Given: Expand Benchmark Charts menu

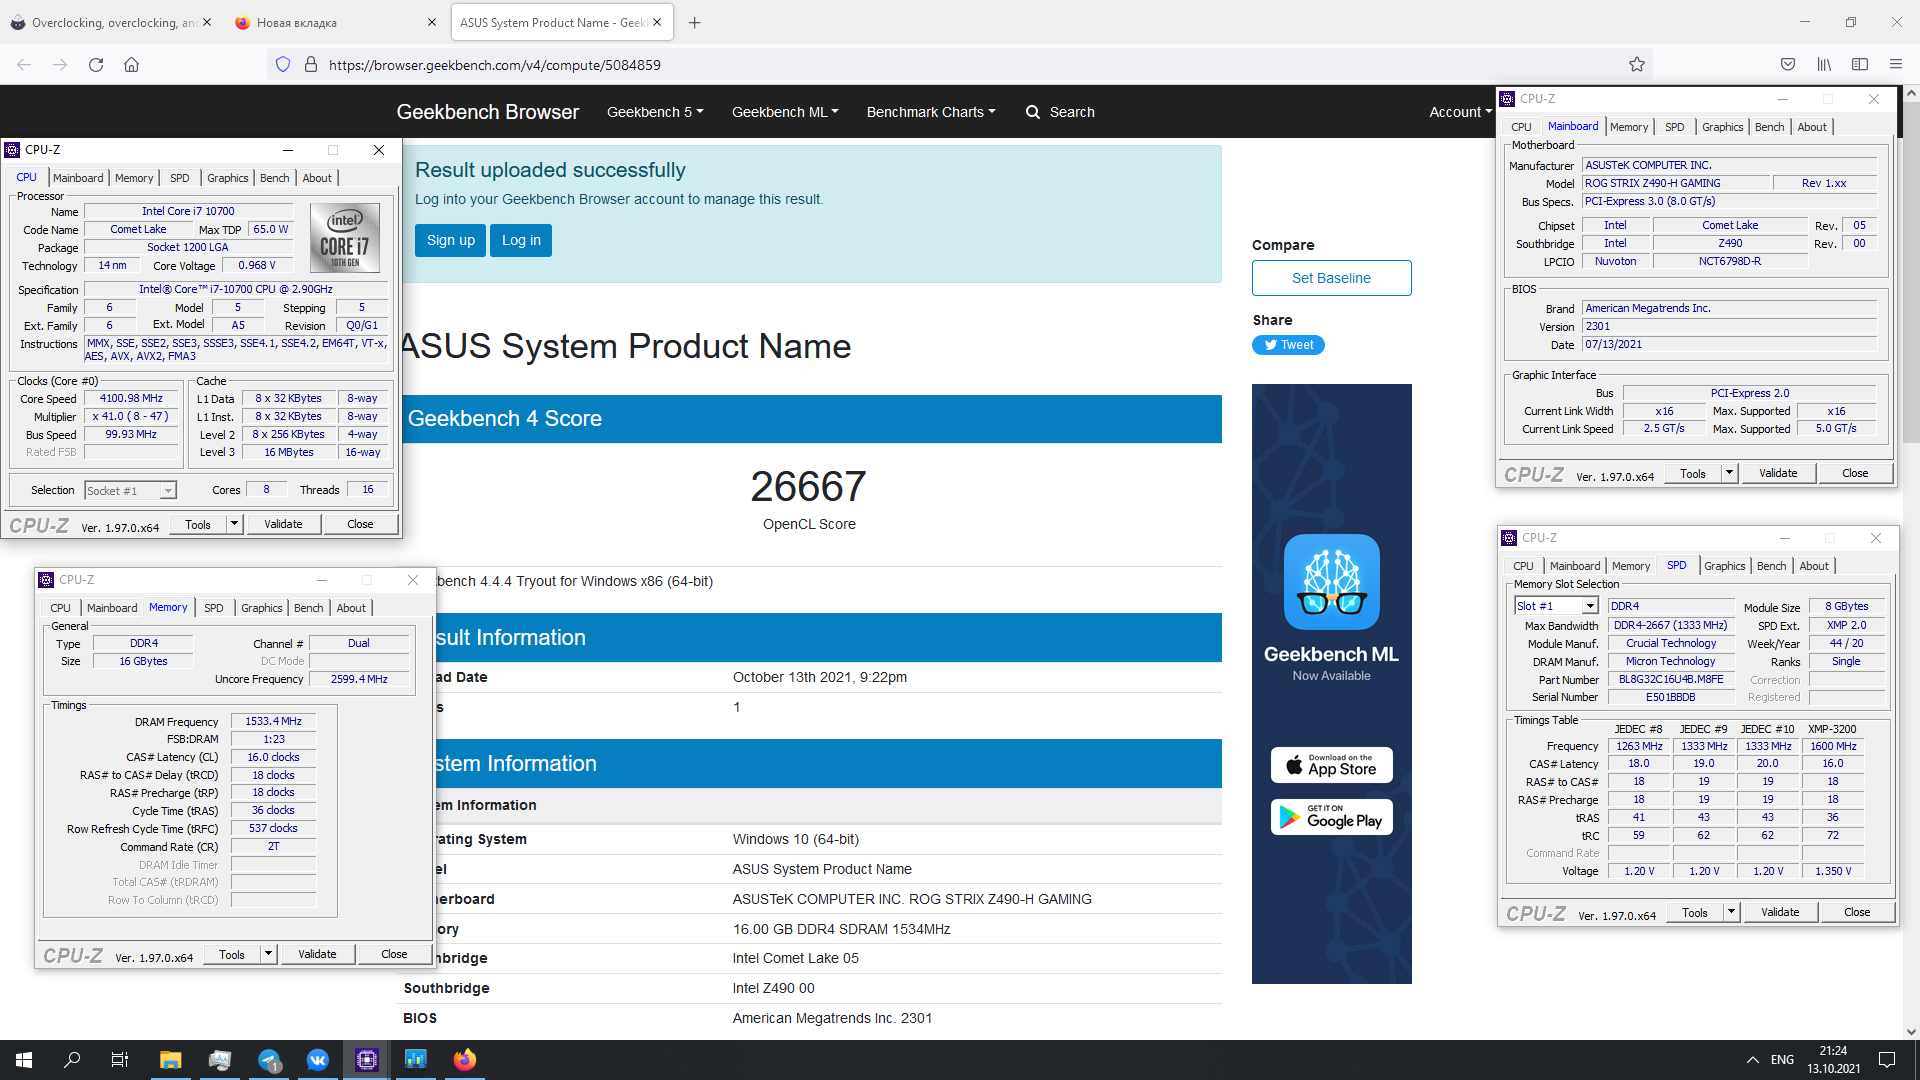Looking at the screenshot, I should pyautogui.click(x=931, y=112).
